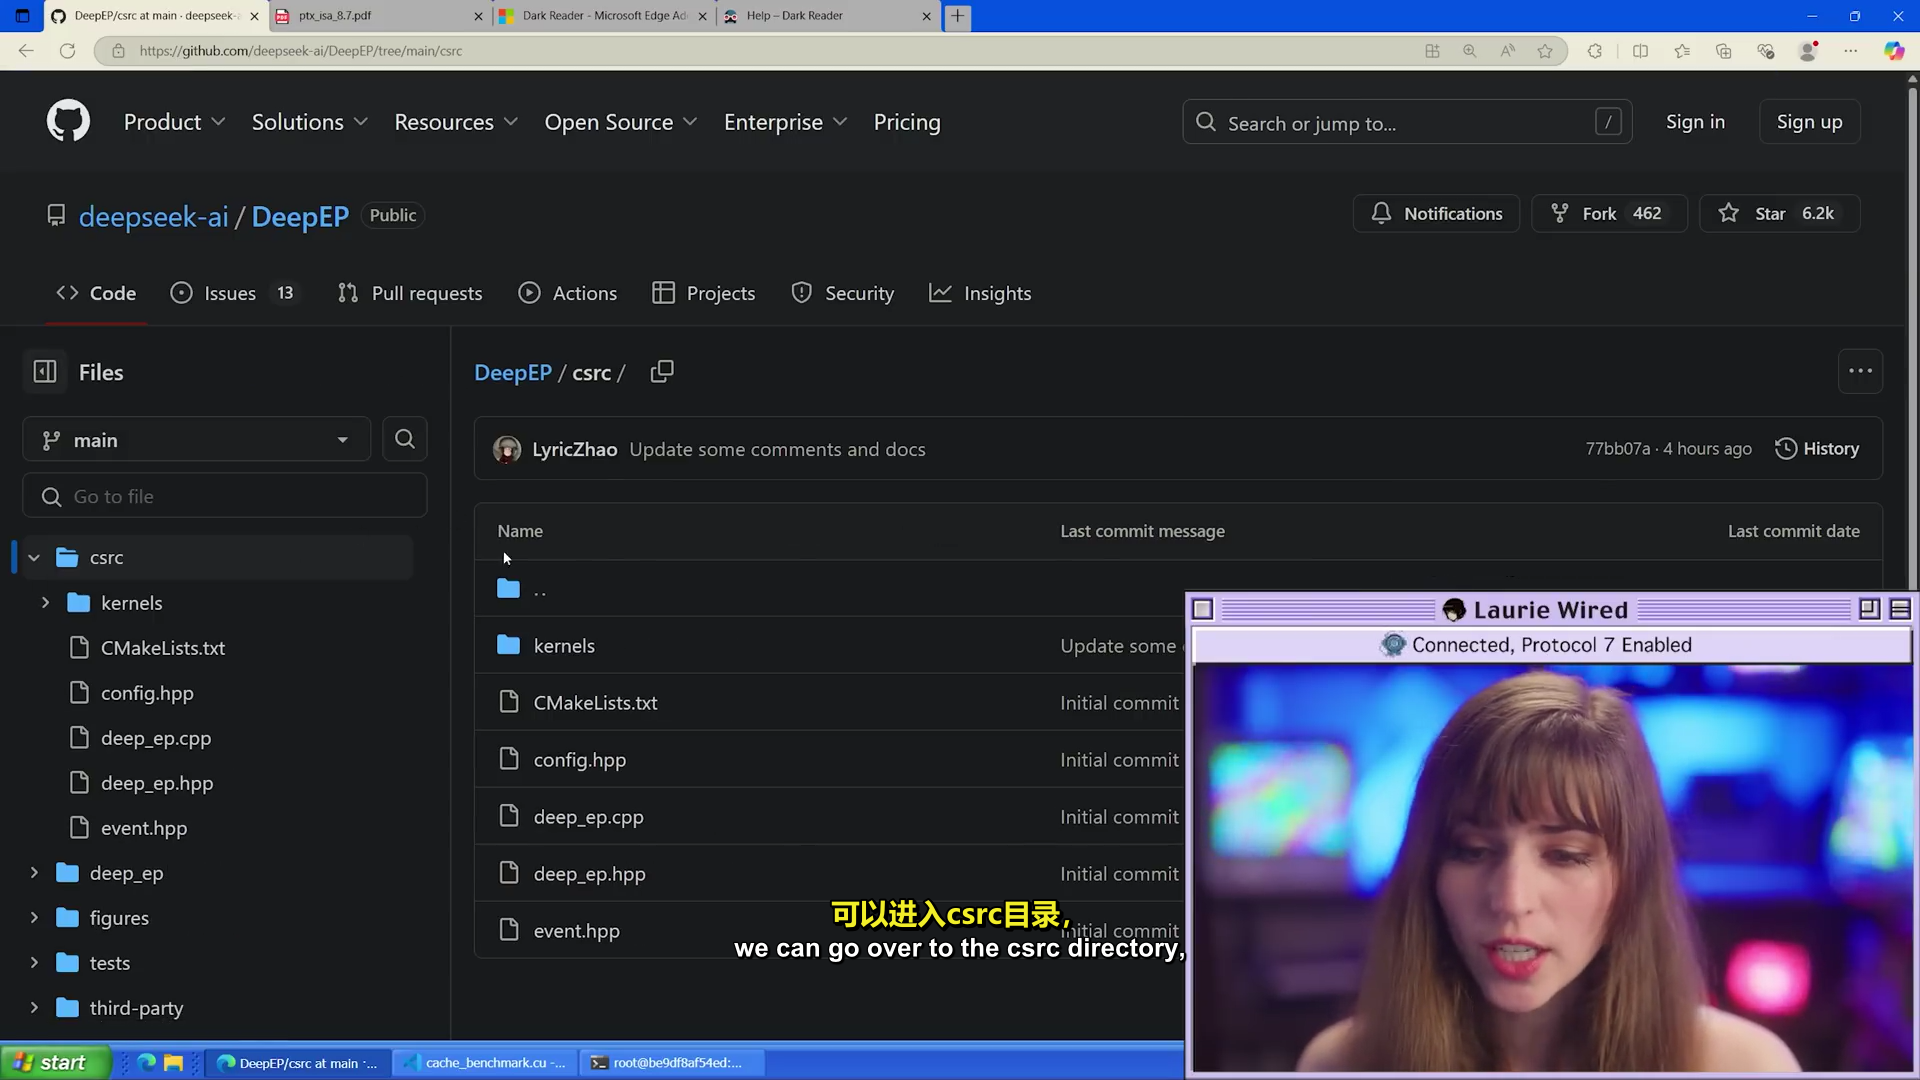The image size is (1920, 1080).
Task: Fork the DeepEP repository
Action: [1609, 213]
